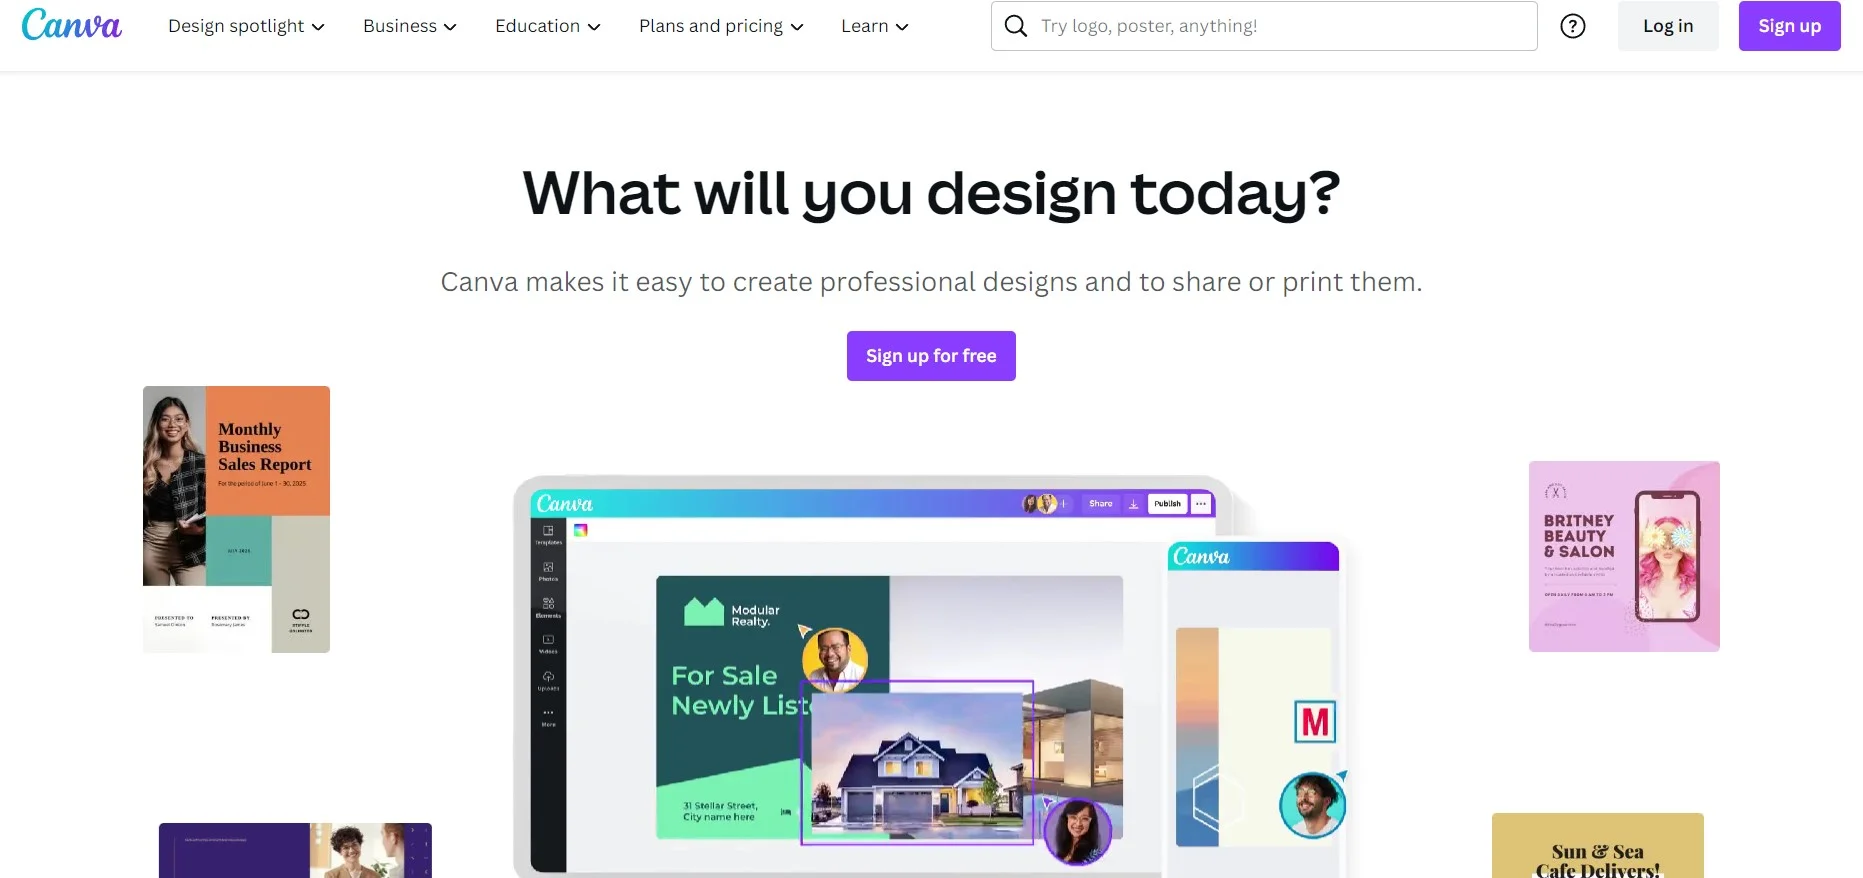Open the Plans and pricing menu

[721, 26]
